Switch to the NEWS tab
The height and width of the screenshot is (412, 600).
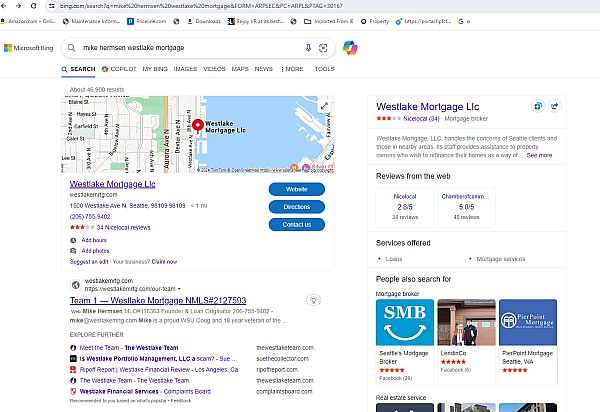click(264, 69)
